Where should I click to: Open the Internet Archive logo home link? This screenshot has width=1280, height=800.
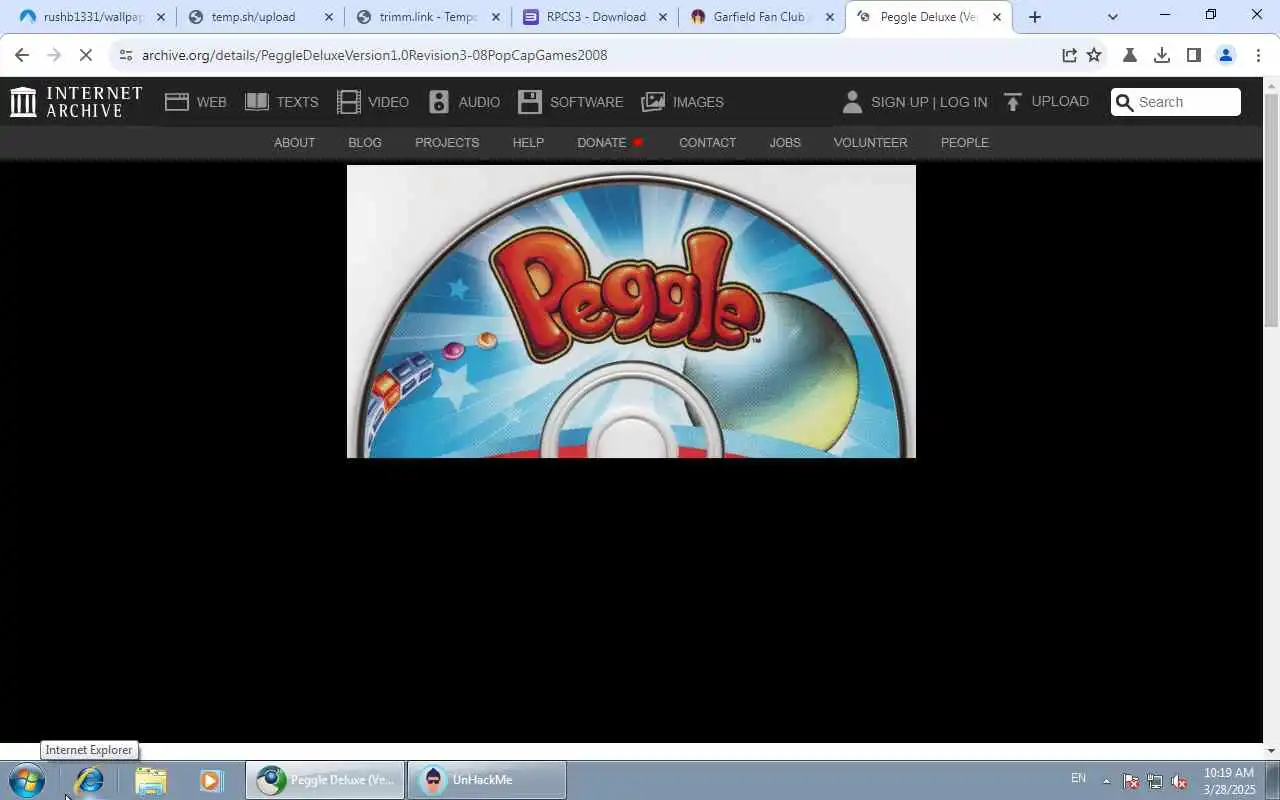pos(76,101)
